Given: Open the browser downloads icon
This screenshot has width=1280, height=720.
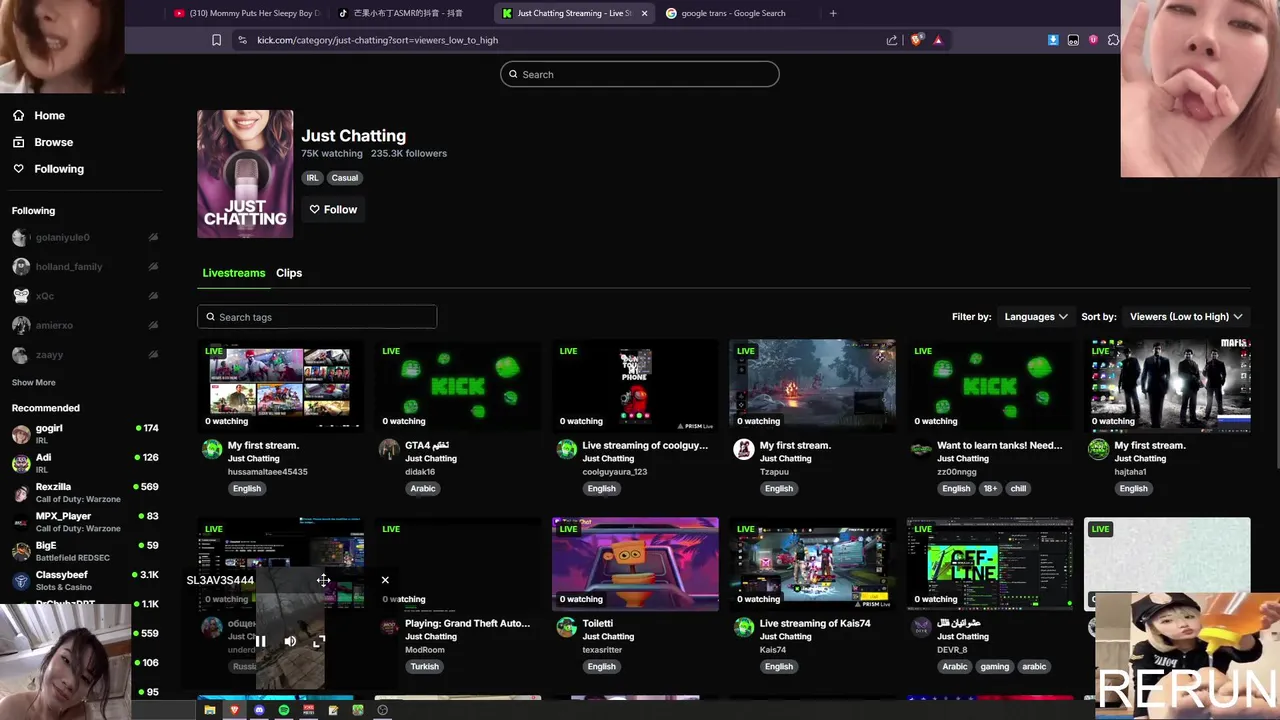Looking at the screenshot, I should point(1053,40).
